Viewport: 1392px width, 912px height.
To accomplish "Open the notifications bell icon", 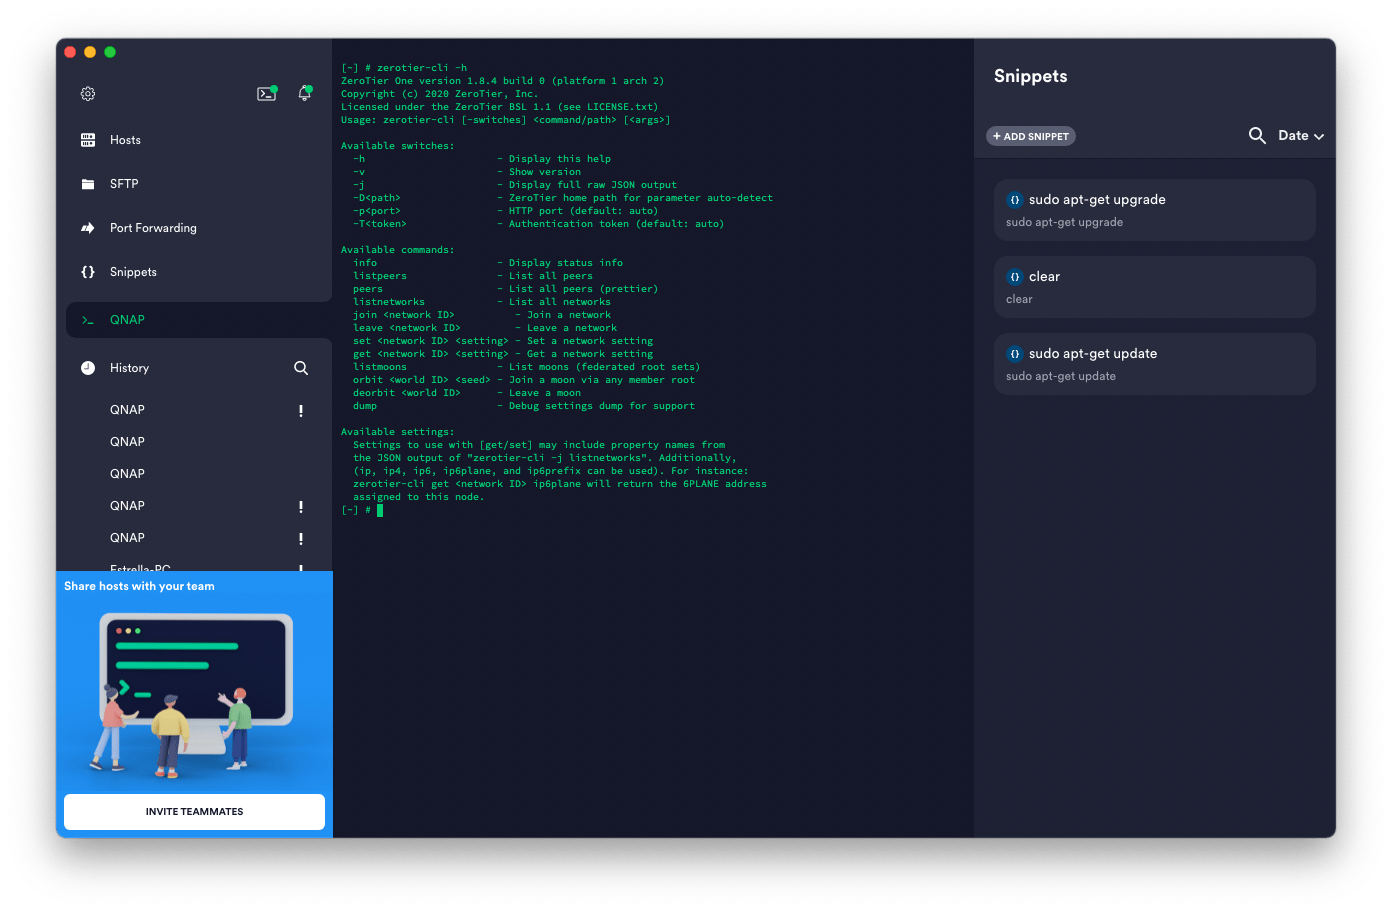I will coord(305,93).
